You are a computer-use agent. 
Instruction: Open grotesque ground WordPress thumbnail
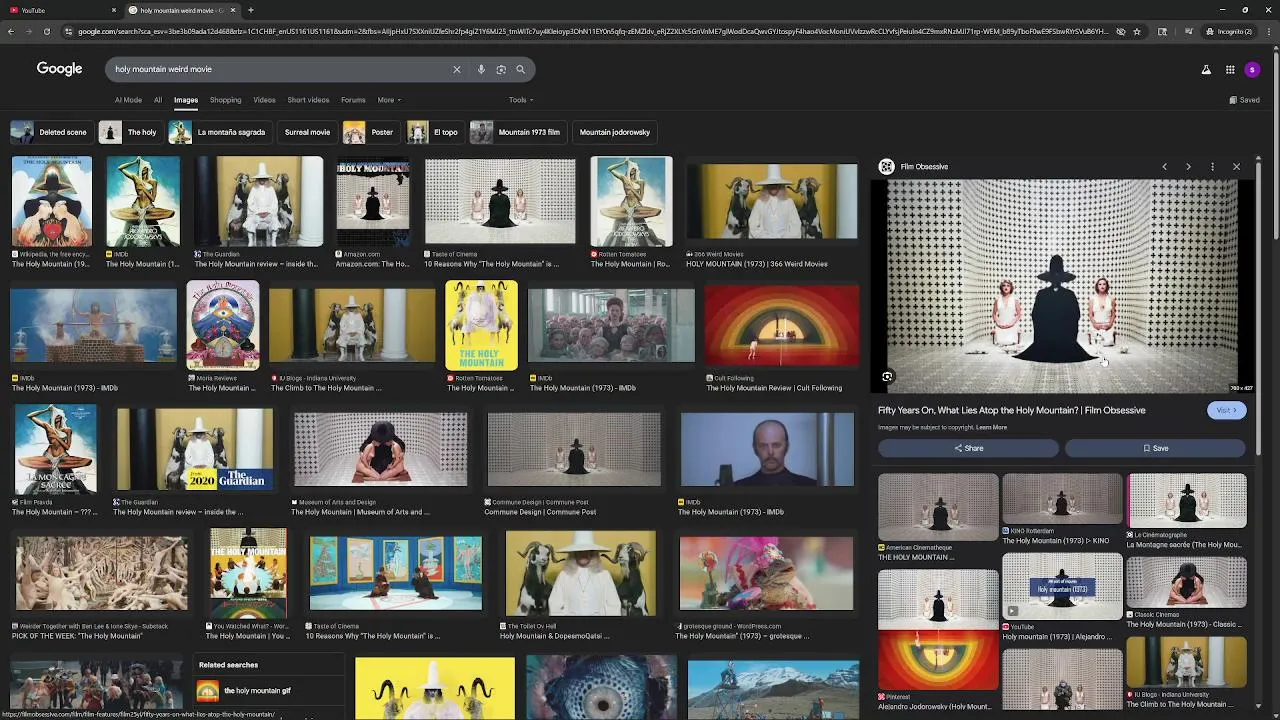pos(766,573)
